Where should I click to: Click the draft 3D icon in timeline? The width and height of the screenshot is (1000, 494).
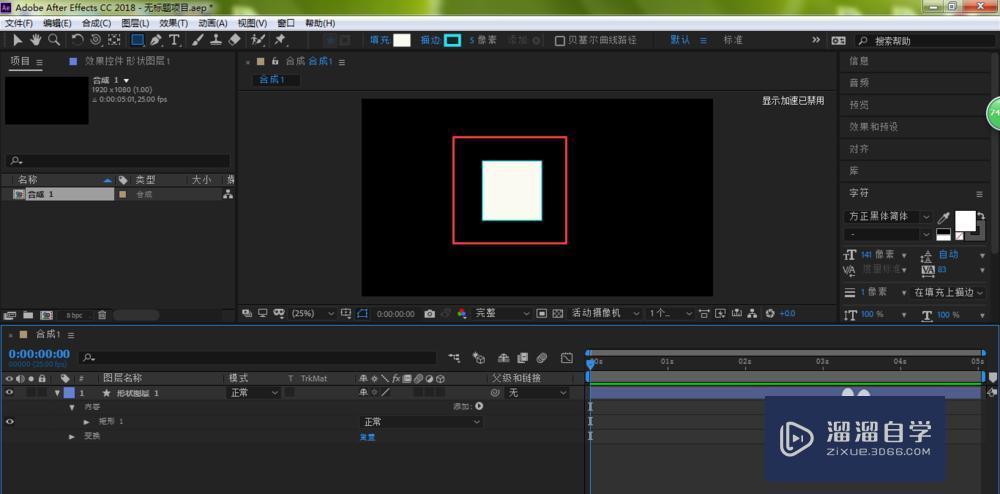(478, 358)
